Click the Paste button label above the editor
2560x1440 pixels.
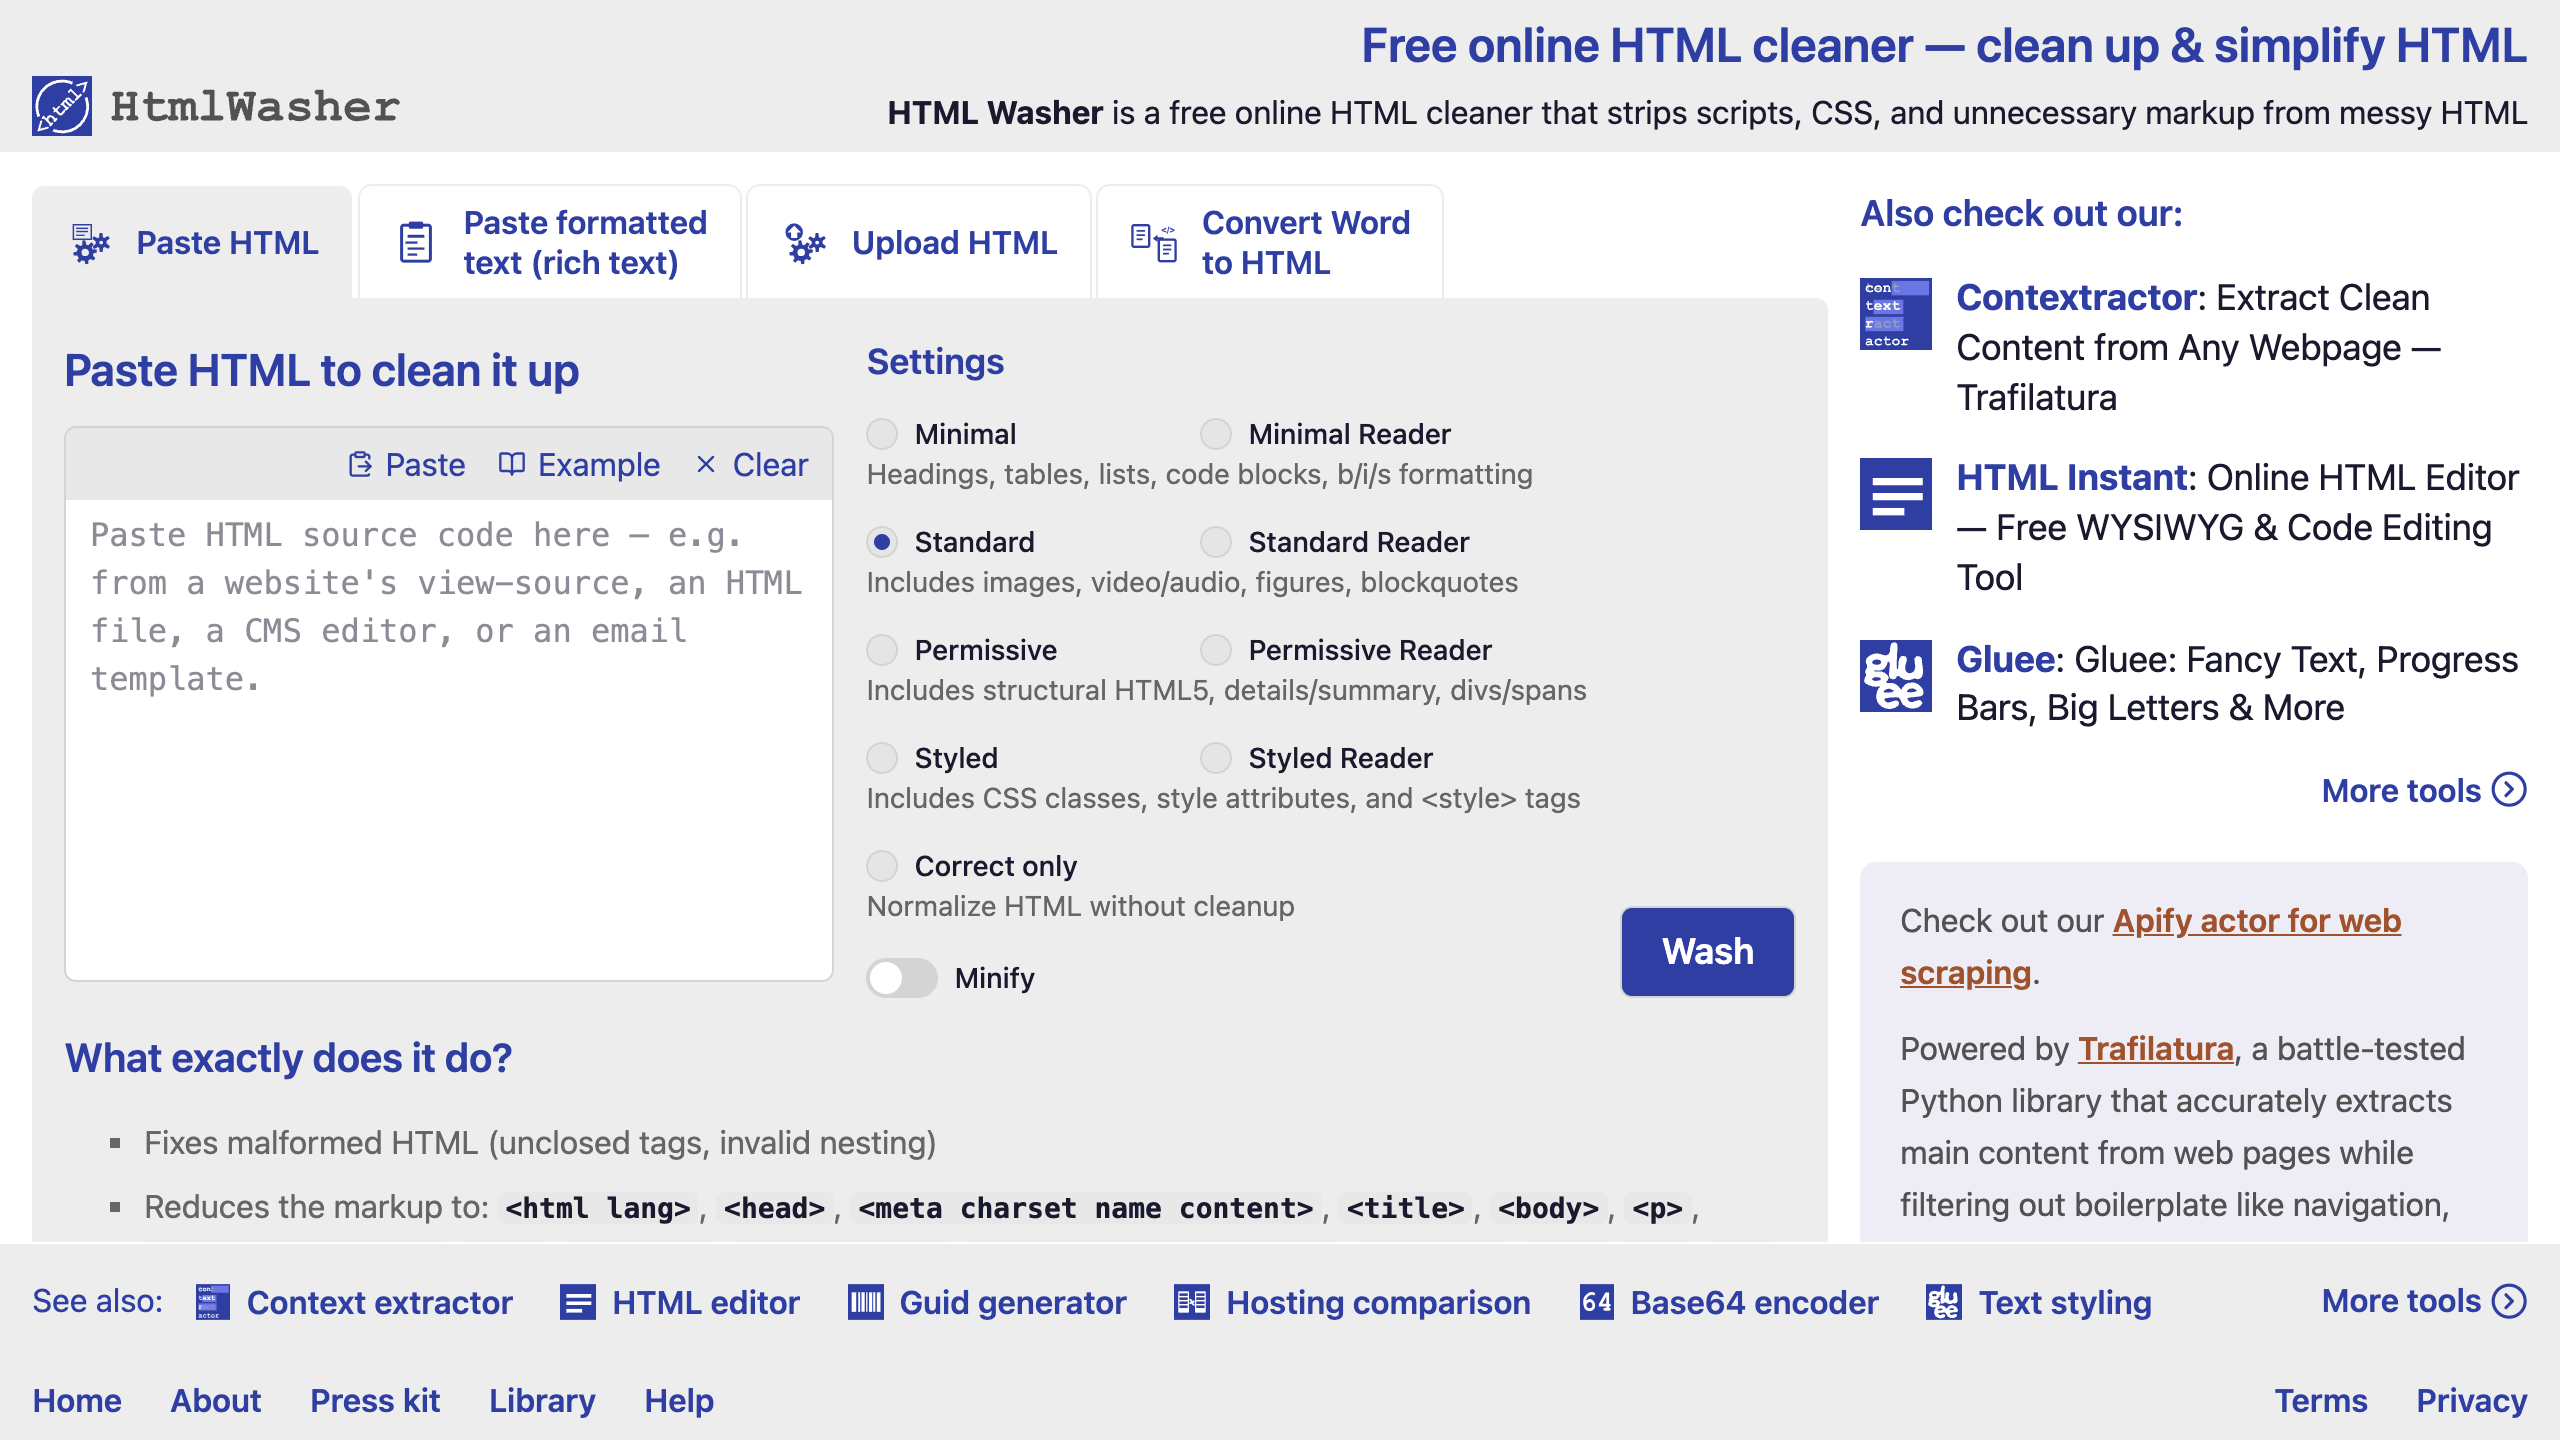(x=425, y=465)
